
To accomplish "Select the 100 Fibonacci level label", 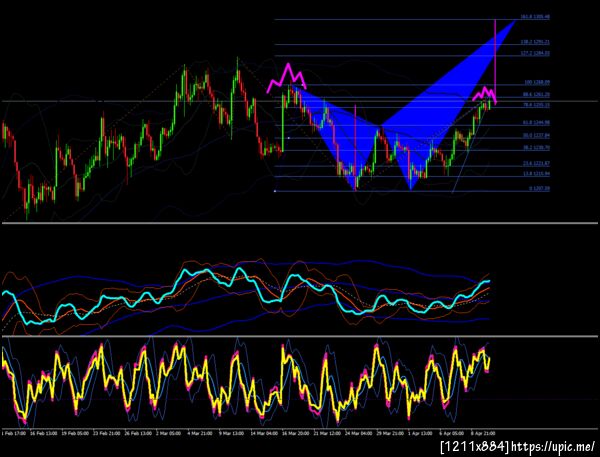I will coord(537,82).
